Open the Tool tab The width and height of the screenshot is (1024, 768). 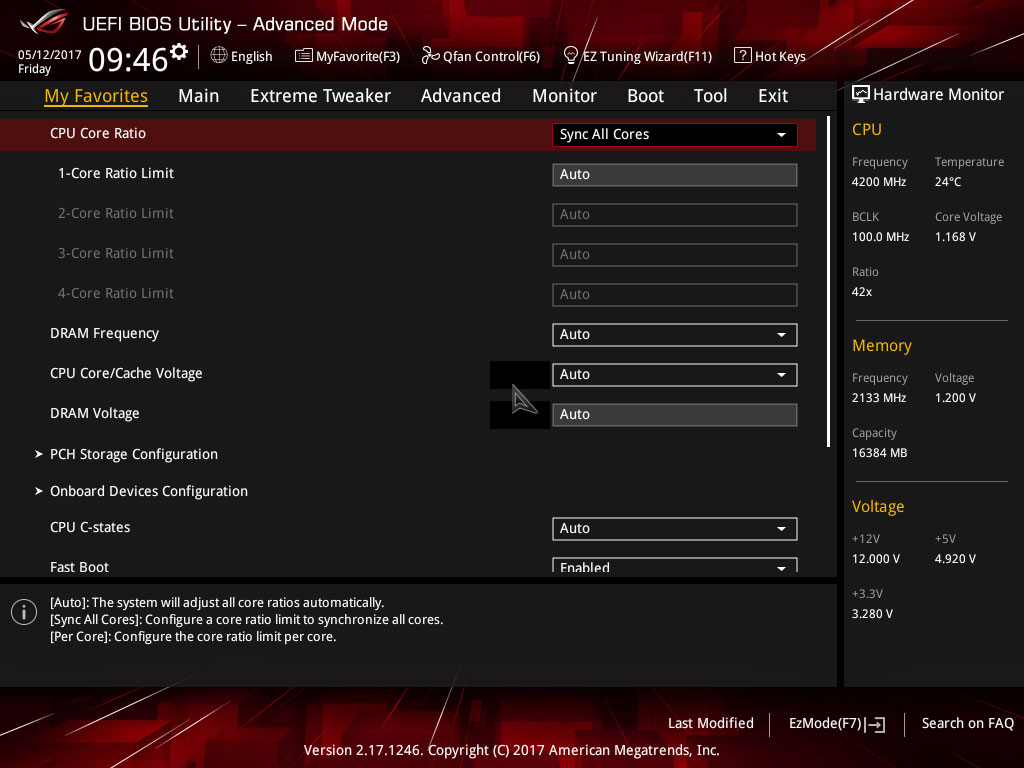click(x=711, y=96)
